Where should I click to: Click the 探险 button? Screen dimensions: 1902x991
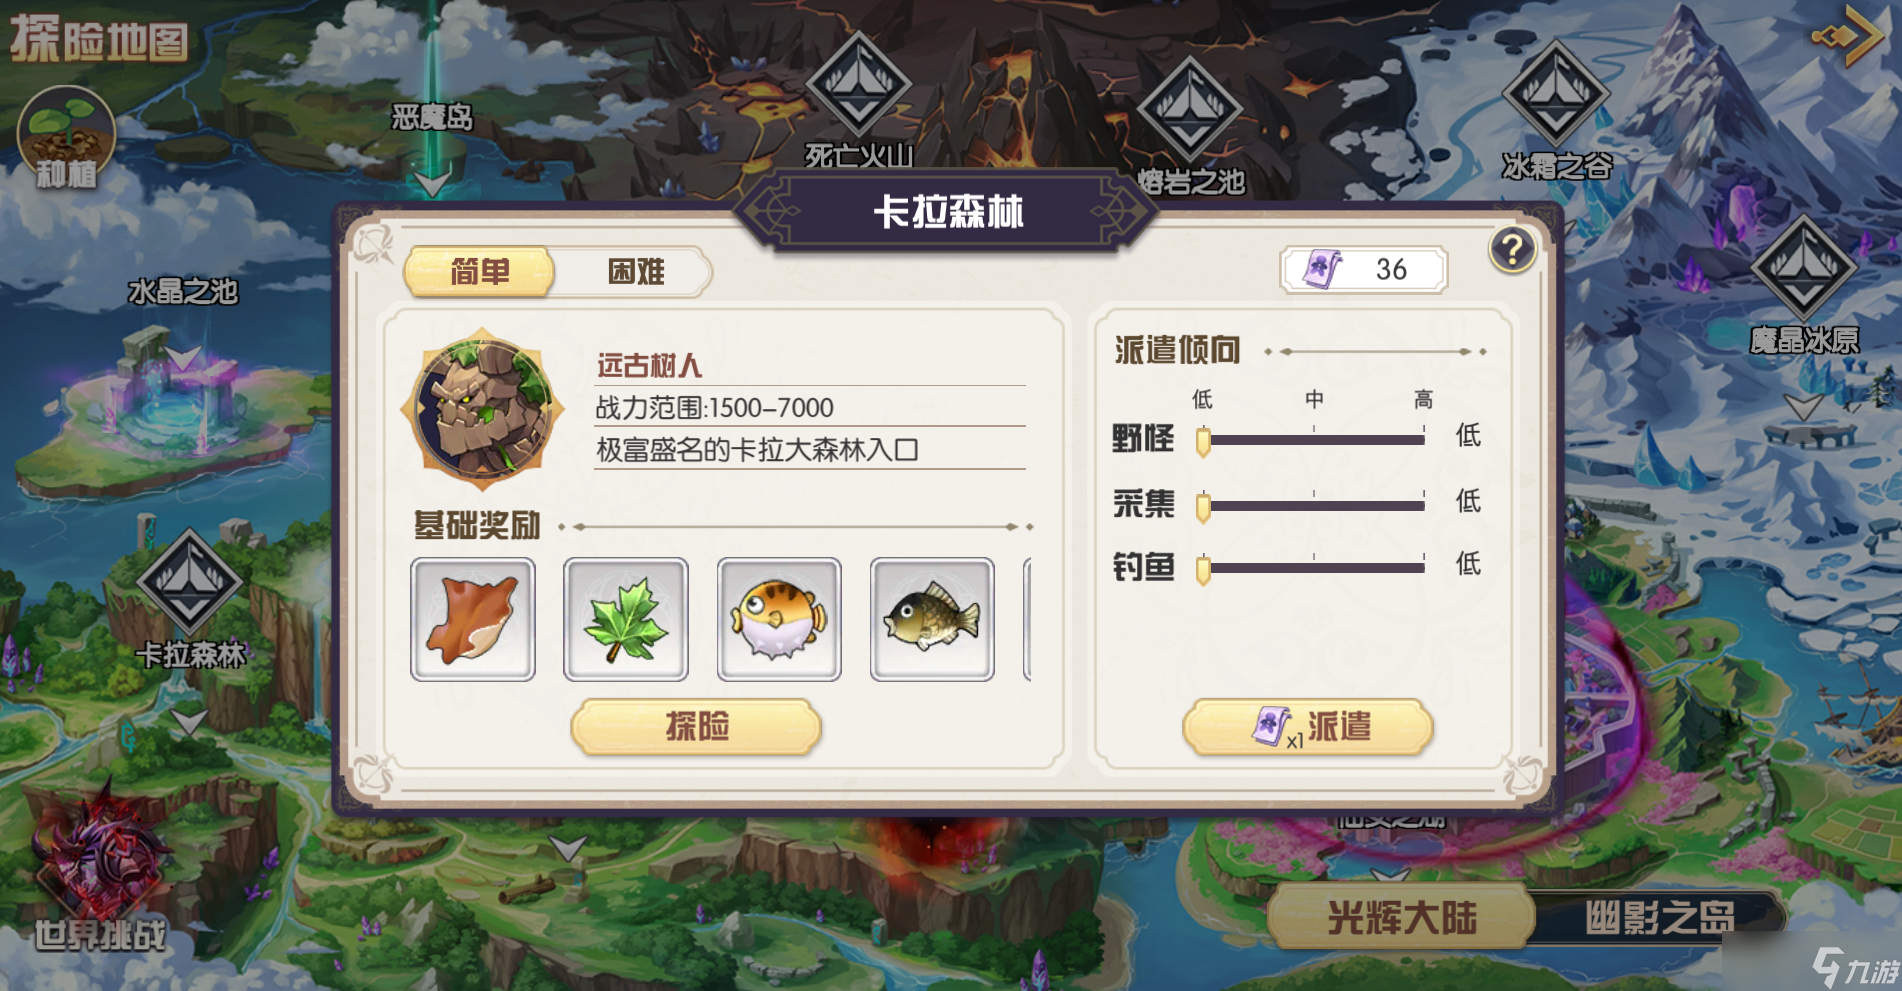click(697, 727)
